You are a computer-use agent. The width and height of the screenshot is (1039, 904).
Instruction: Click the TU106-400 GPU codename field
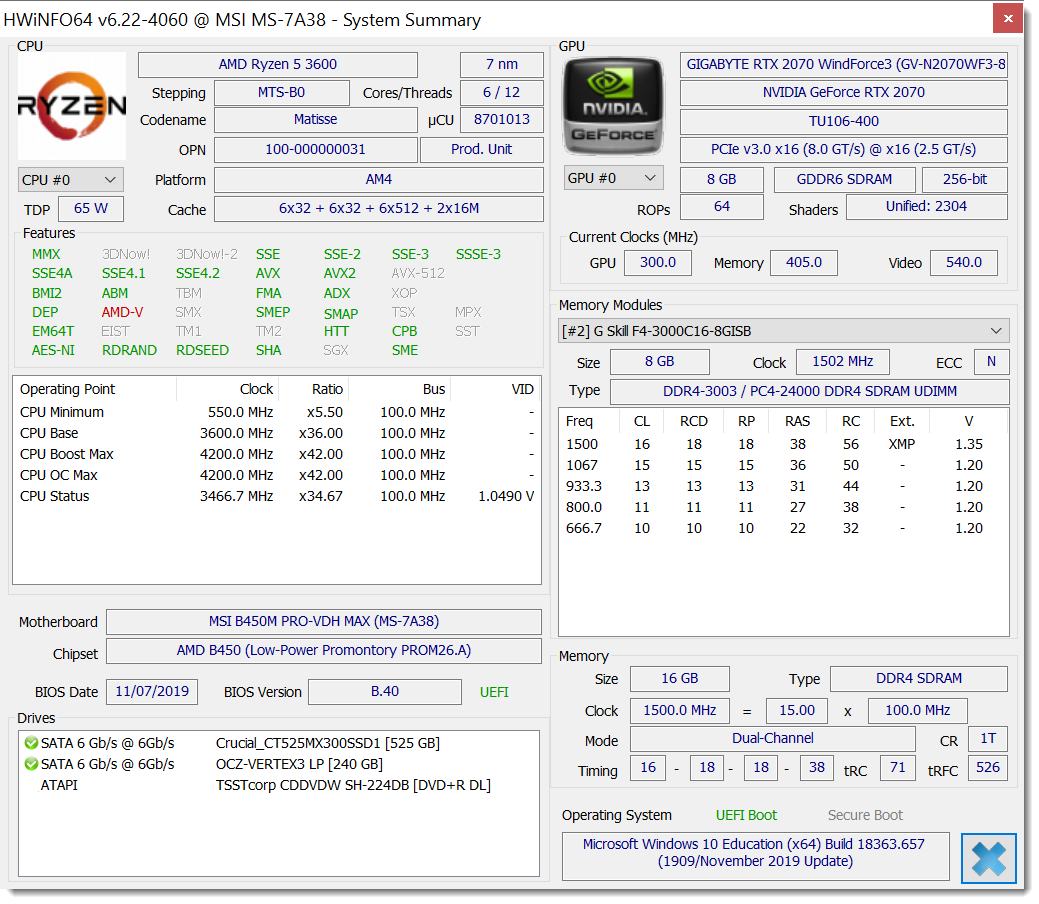coord(844,122)
